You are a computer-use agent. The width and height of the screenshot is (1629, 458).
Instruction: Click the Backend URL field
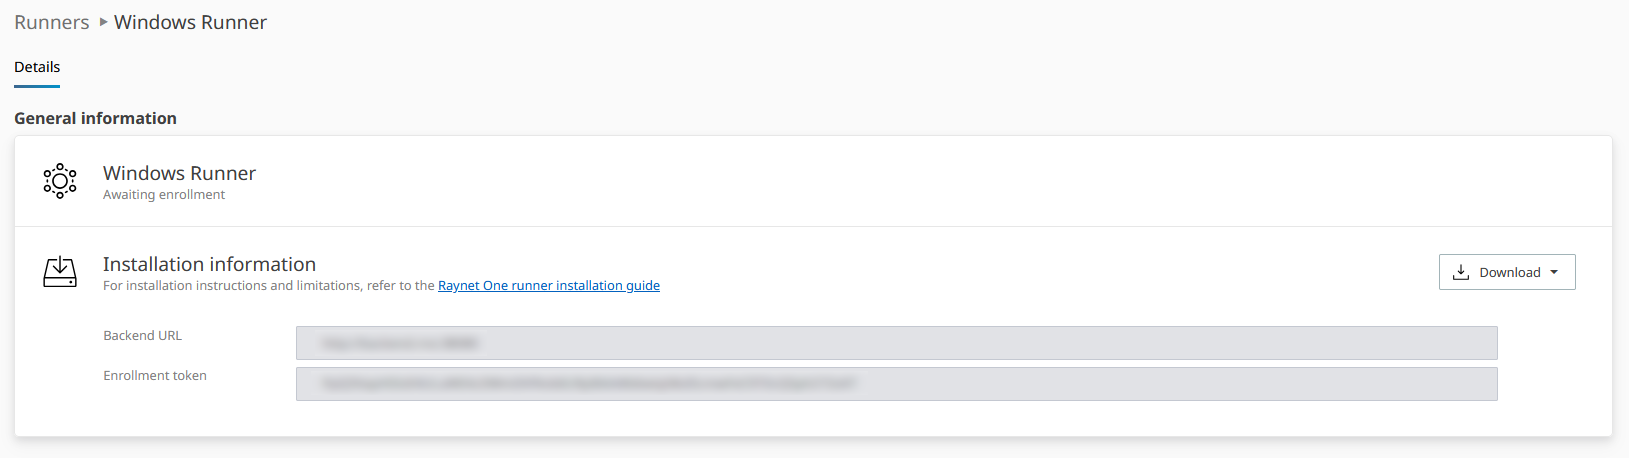[x=896, y=343]
